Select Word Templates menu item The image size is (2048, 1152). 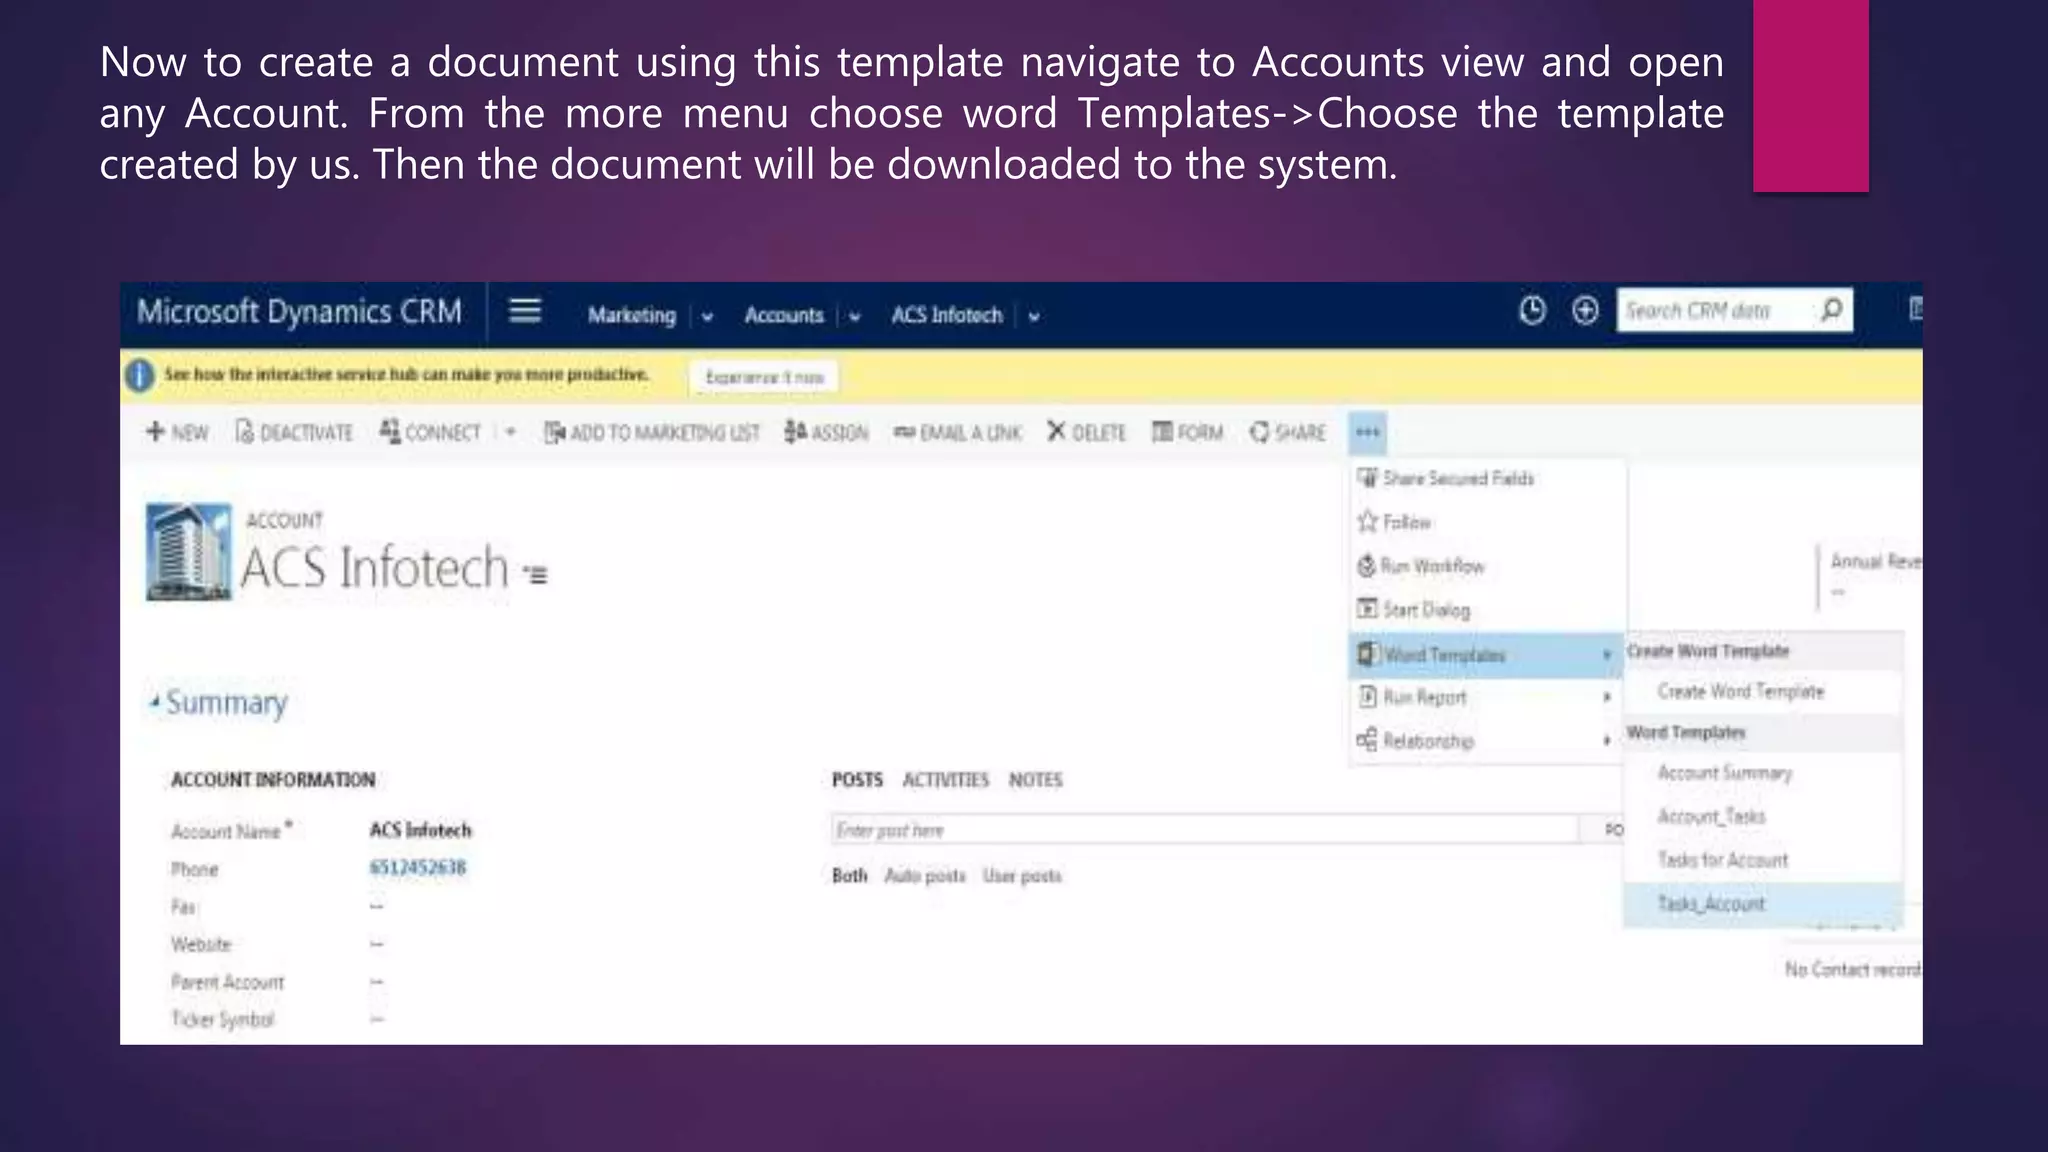coord(1487,655)
